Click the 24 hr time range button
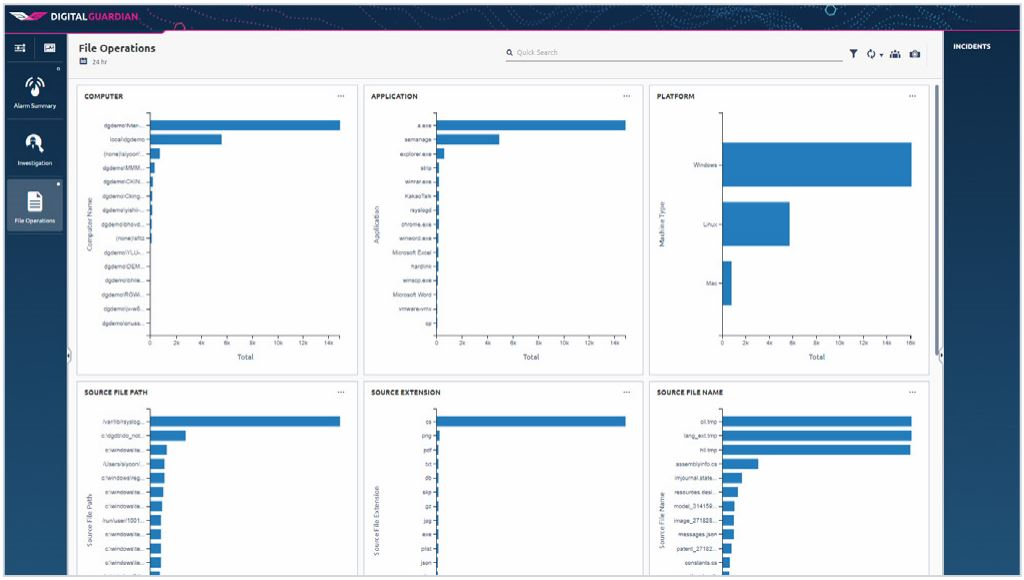 click(x=99, y=61)
